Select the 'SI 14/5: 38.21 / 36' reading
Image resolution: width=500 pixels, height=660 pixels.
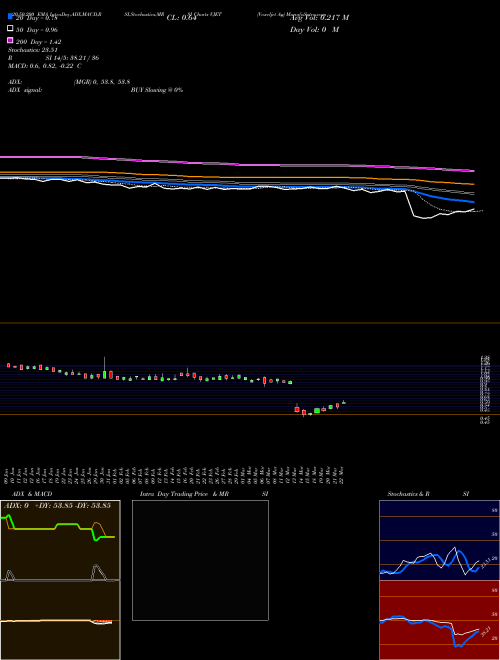coord(72,58)
